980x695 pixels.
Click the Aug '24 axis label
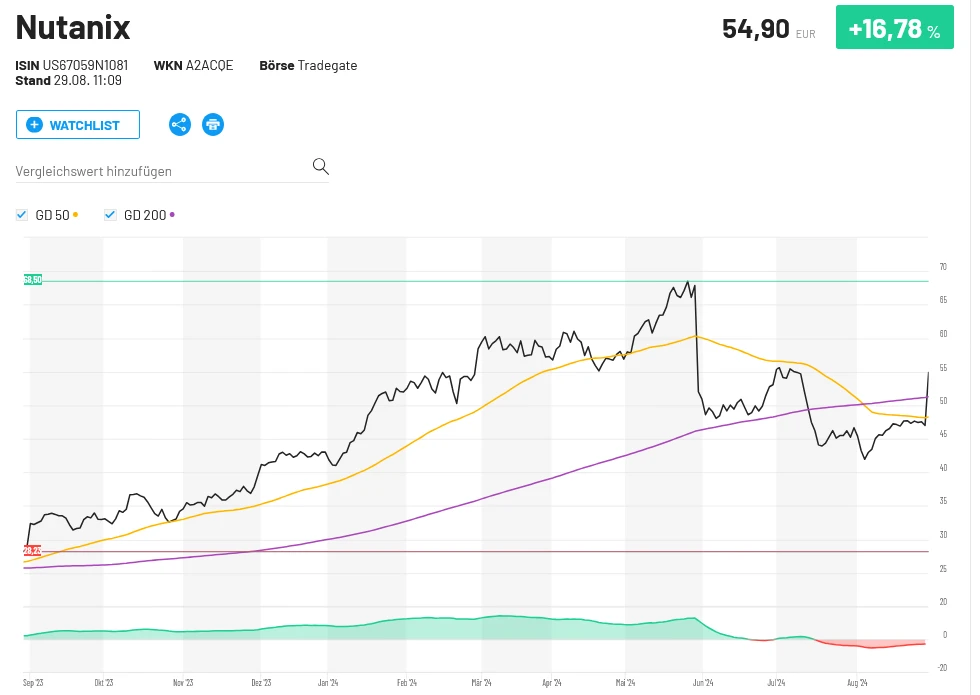pos(856,683)
